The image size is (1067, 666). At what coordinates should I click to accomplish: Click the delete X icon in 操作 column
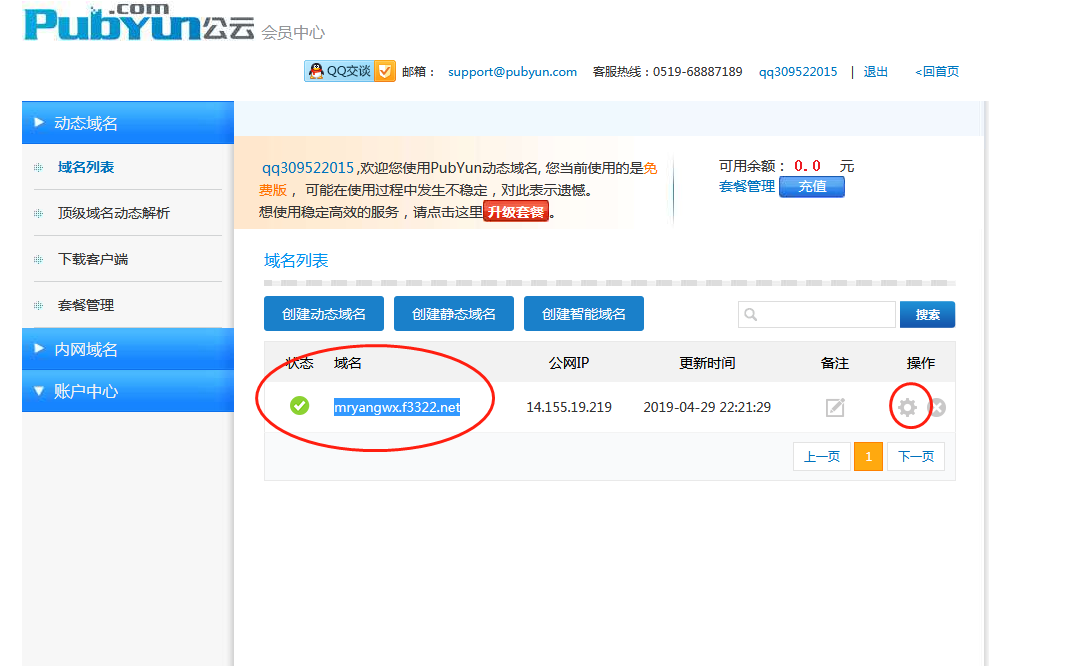938,407
